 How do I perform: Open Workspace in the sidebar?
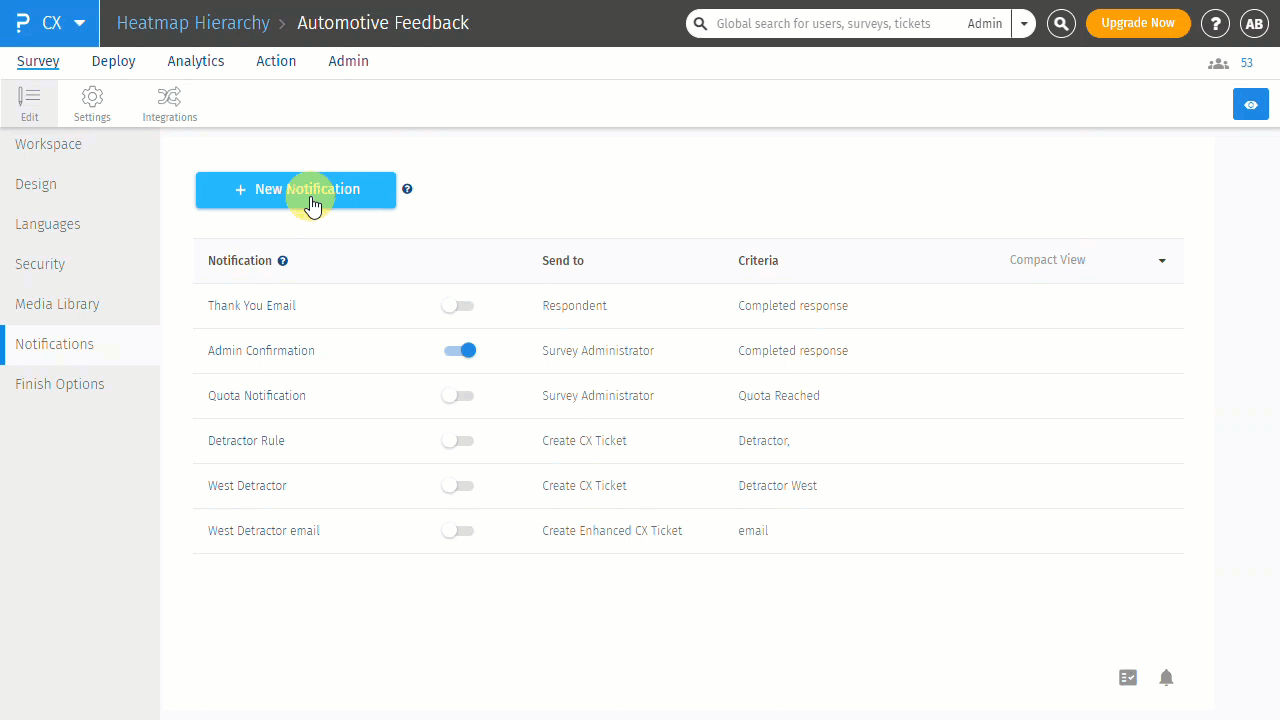48,144
